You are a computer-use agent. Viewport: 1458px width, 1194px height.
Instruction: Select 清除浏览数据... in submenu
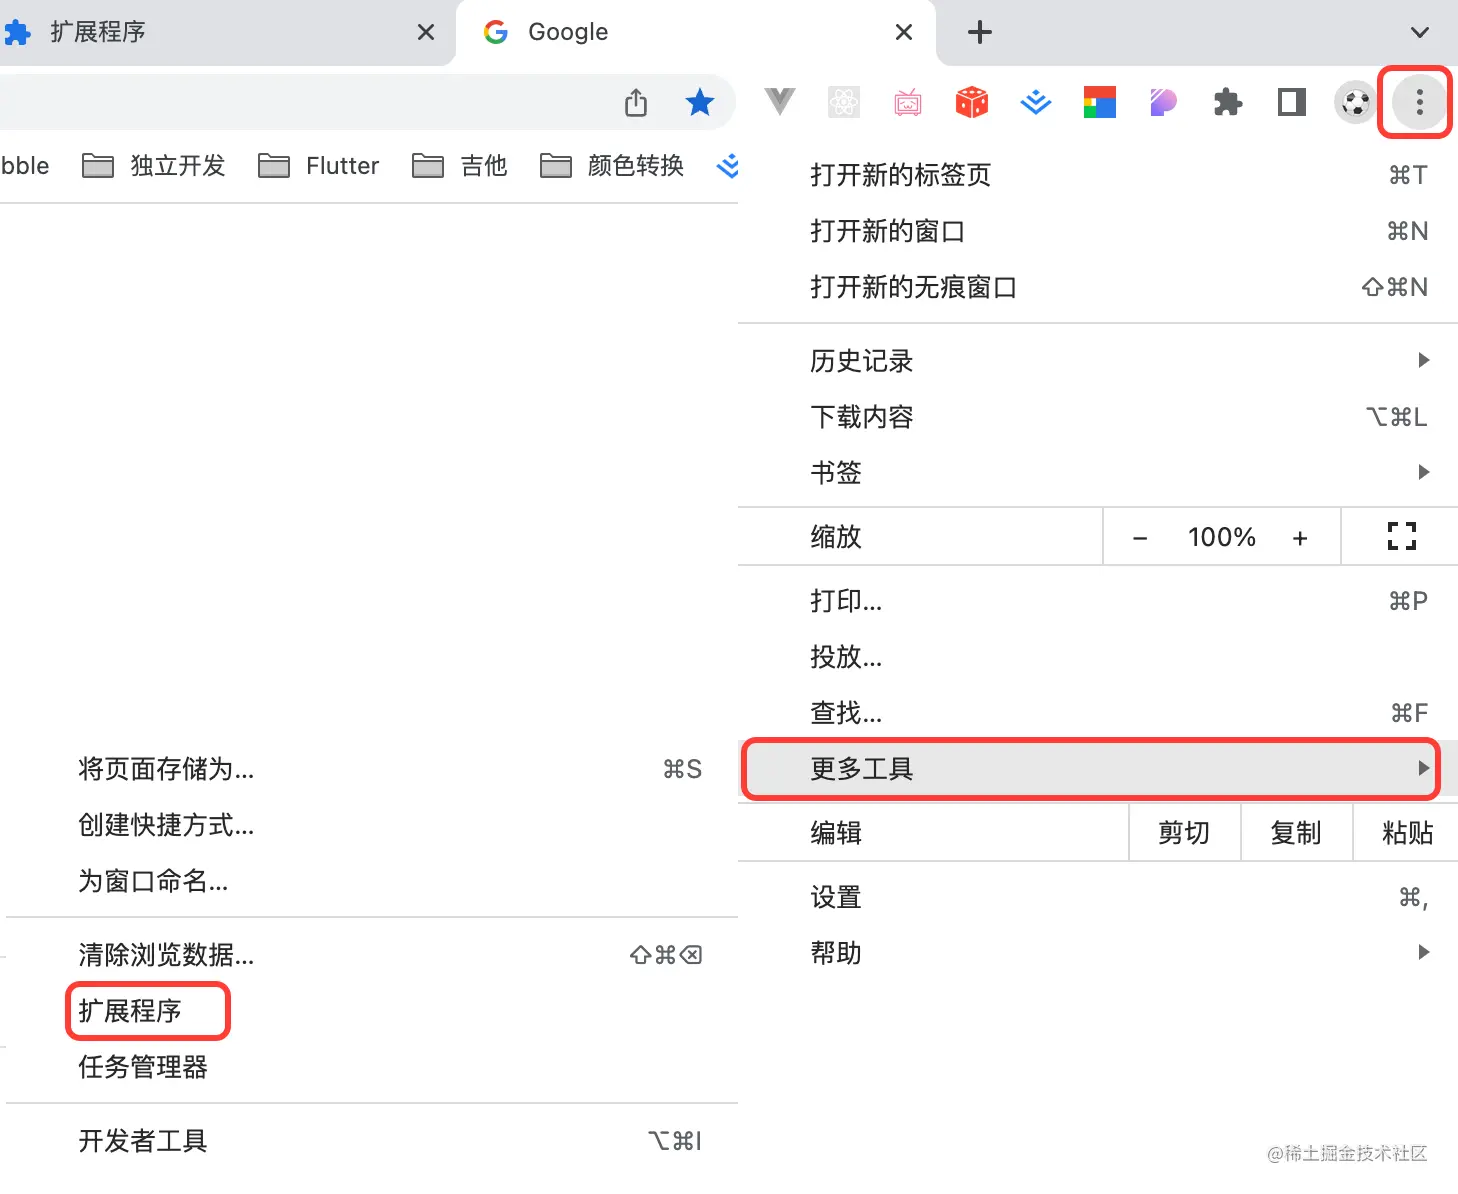tap(372, 955)
